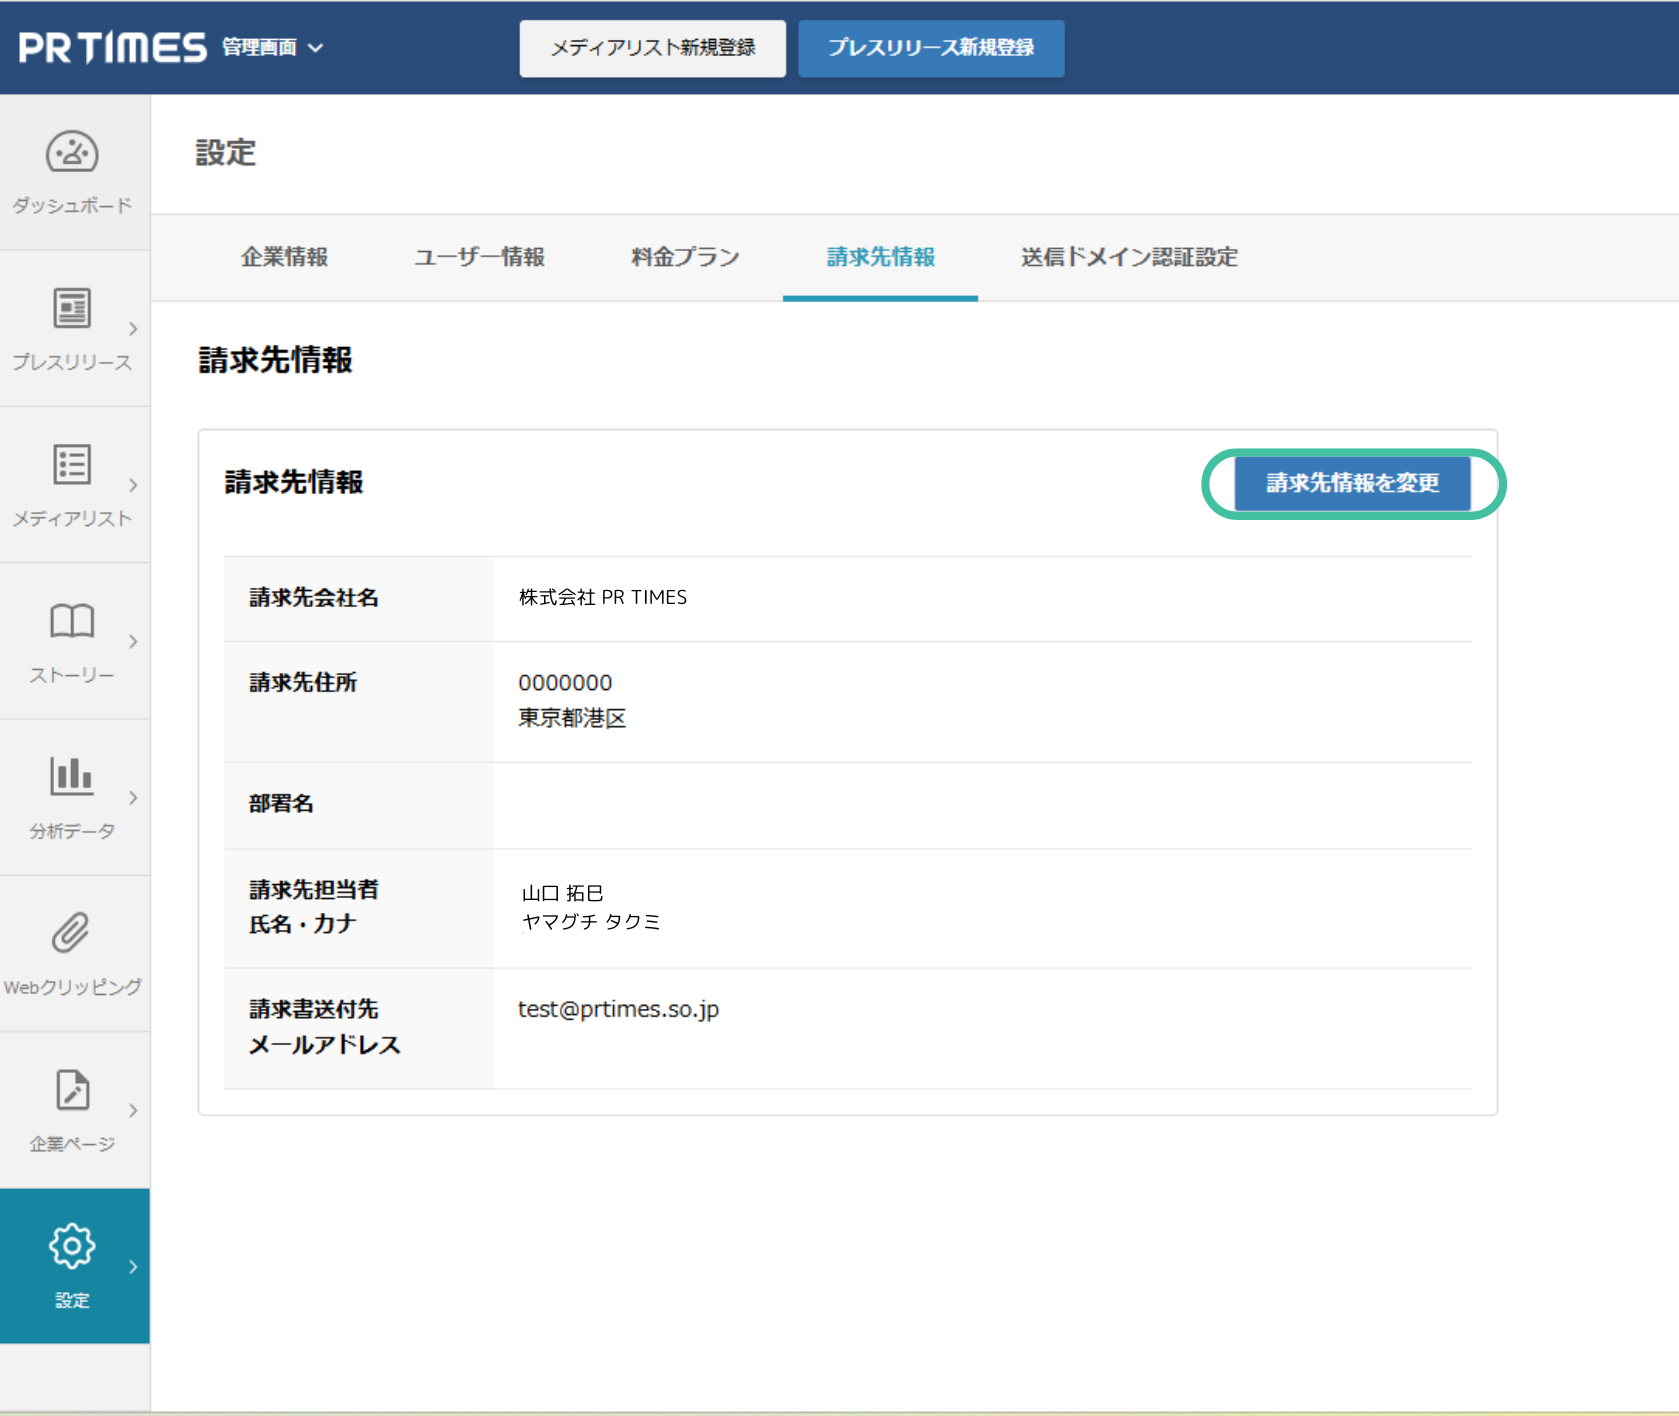Click the メディアリスト新規登録 button
Image resolution: width=1679 pixels, height=1416 pixels.
652,48
